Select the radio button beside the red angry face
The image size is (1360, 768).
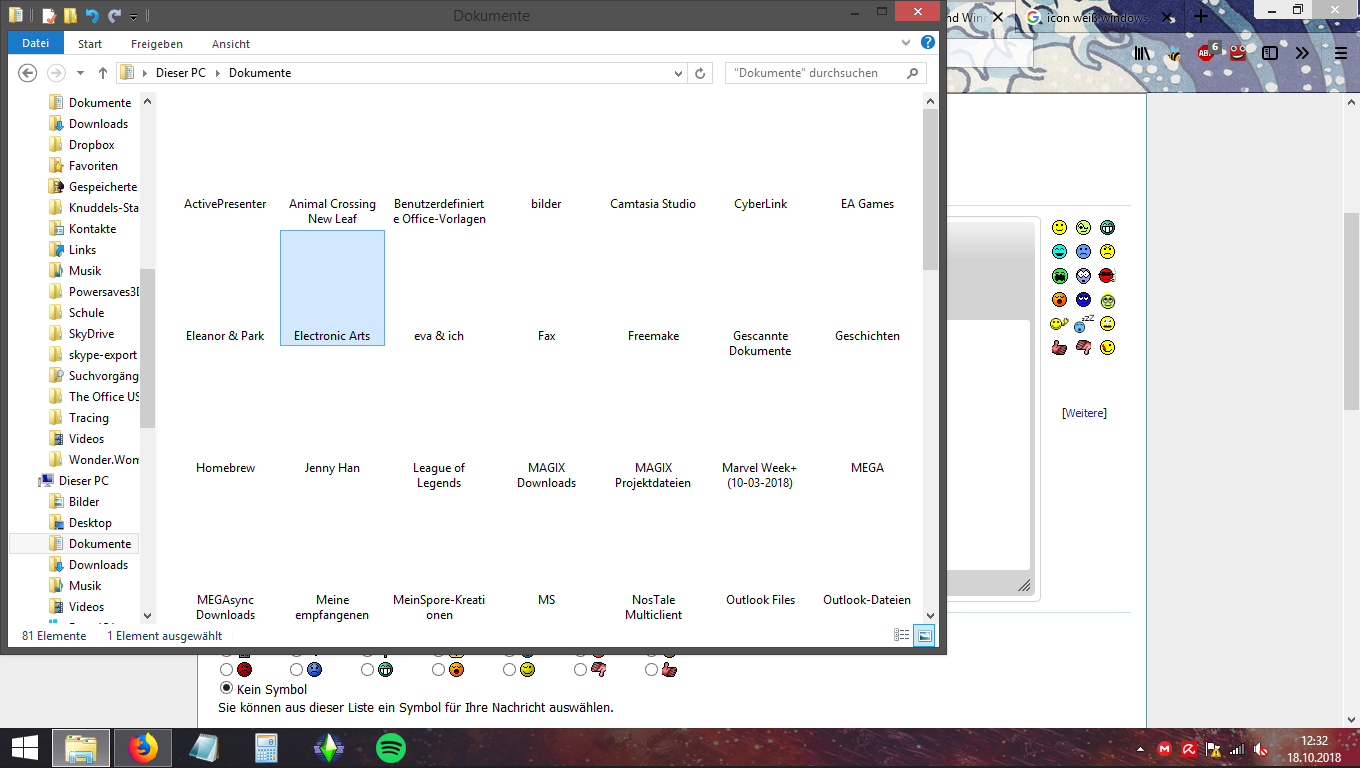(x=226, y=669)
